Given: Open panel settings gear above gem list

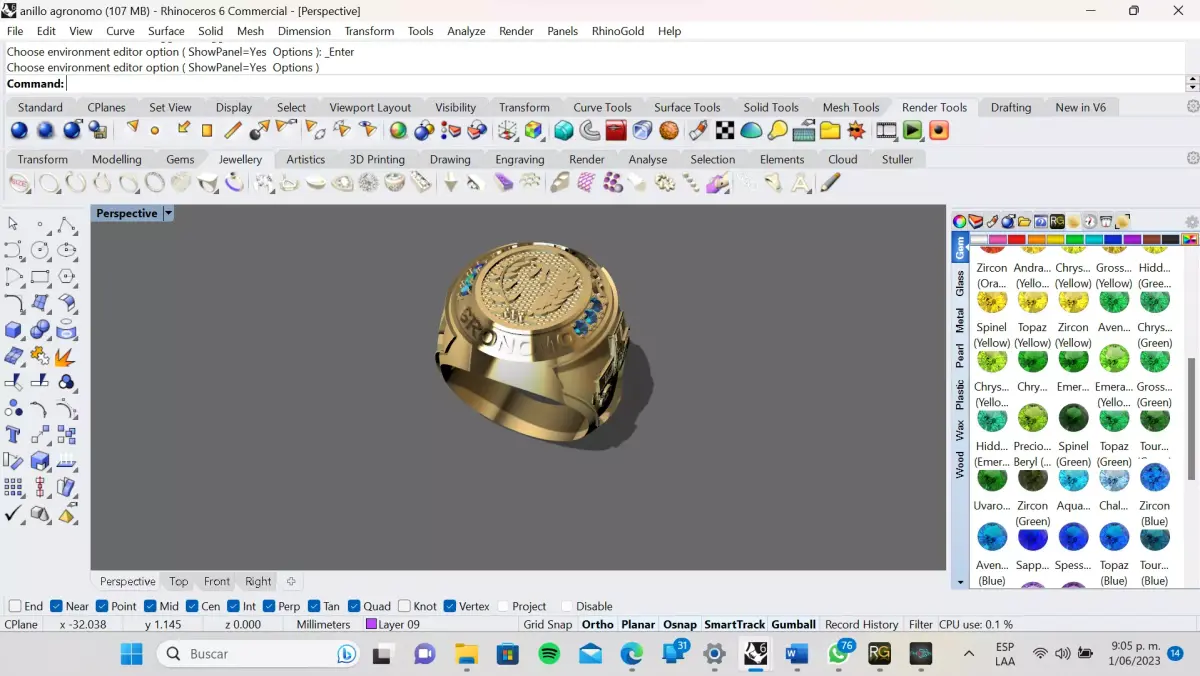Looking at the screenshot, I should (x=1191, y=222).
